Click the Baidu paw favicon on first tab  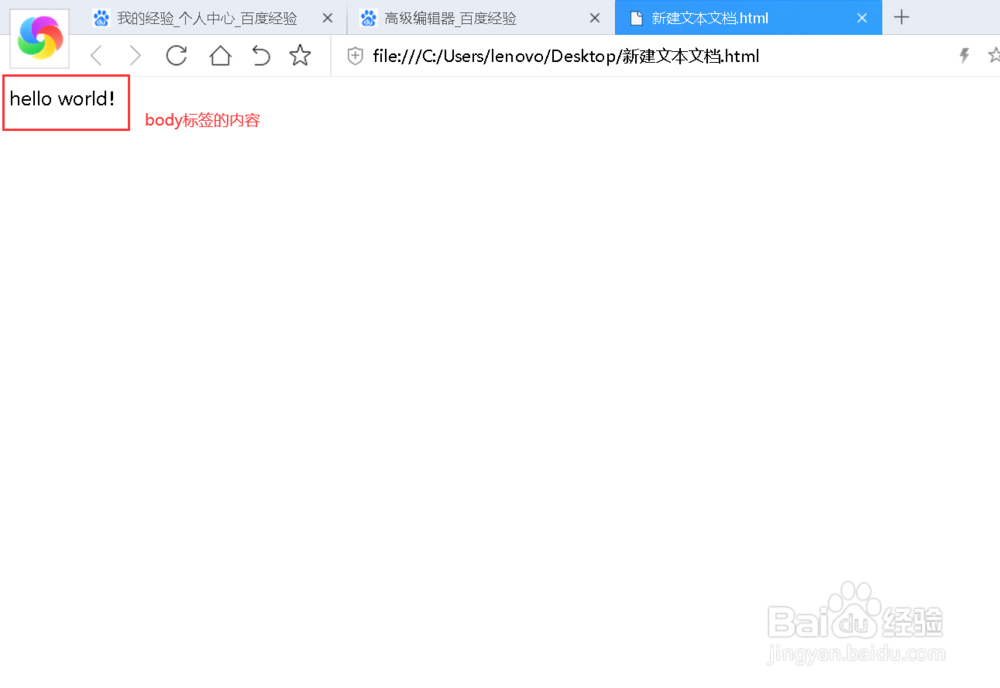(101, 18)
